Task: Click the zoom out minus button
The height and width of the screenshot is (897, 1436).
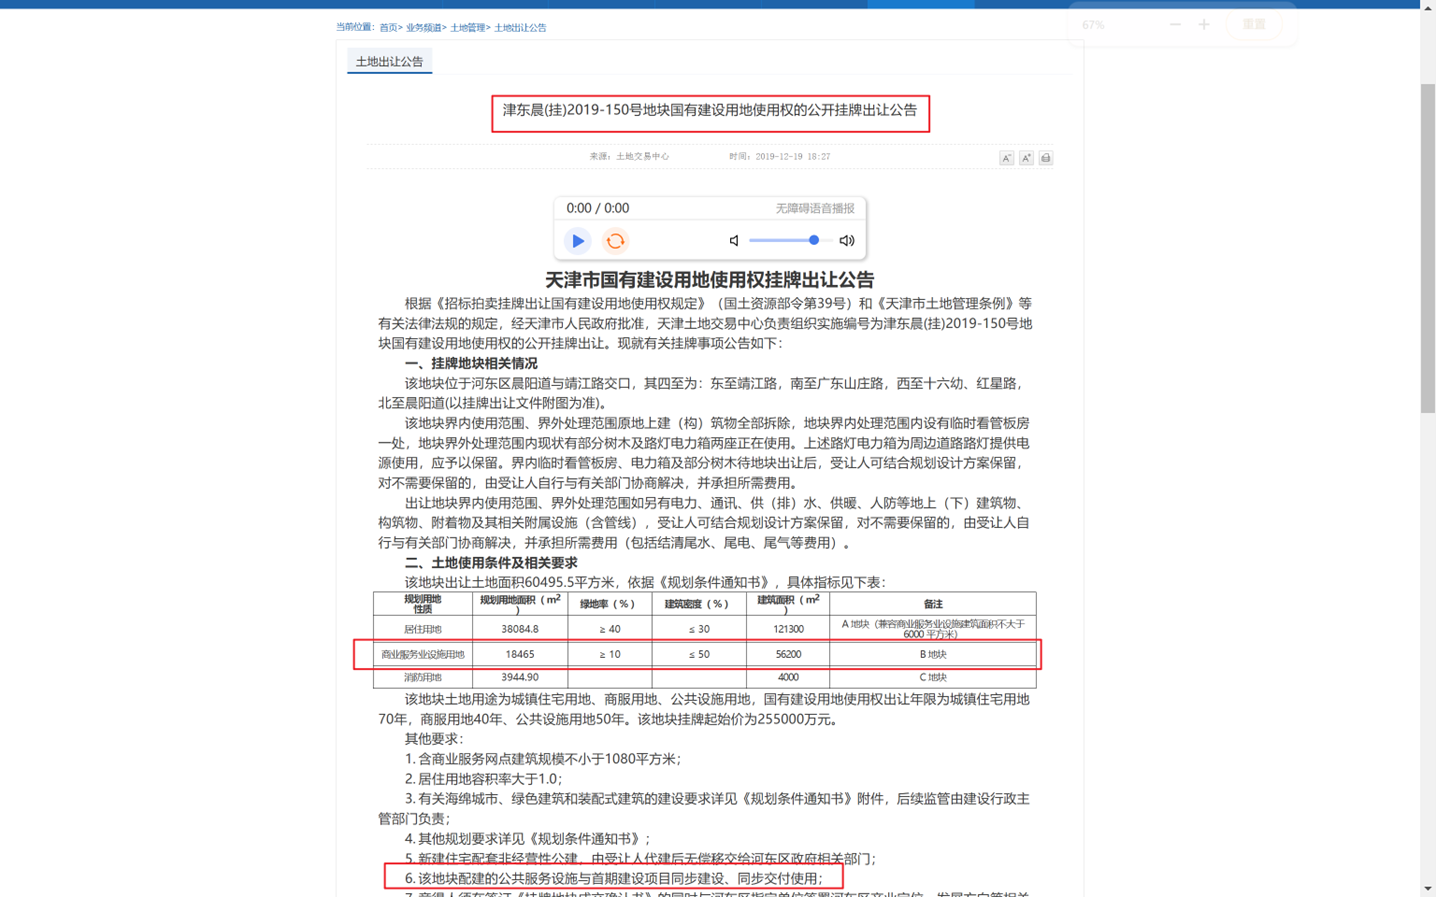Action: point(1175,24)
